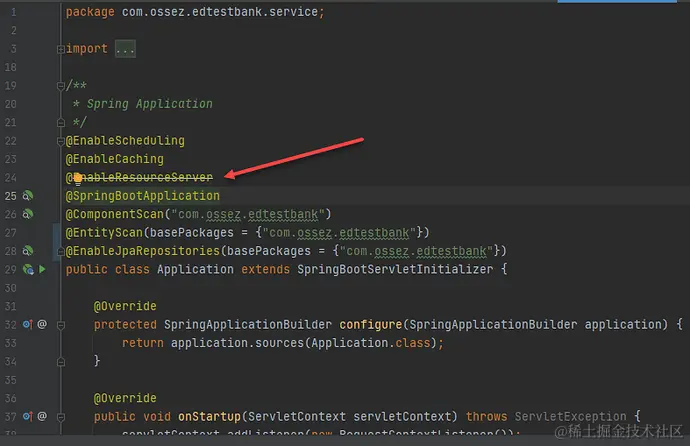690x446 pixels.
Task: Click the @ gutter marker on line 37
Action: click(42, 416)
